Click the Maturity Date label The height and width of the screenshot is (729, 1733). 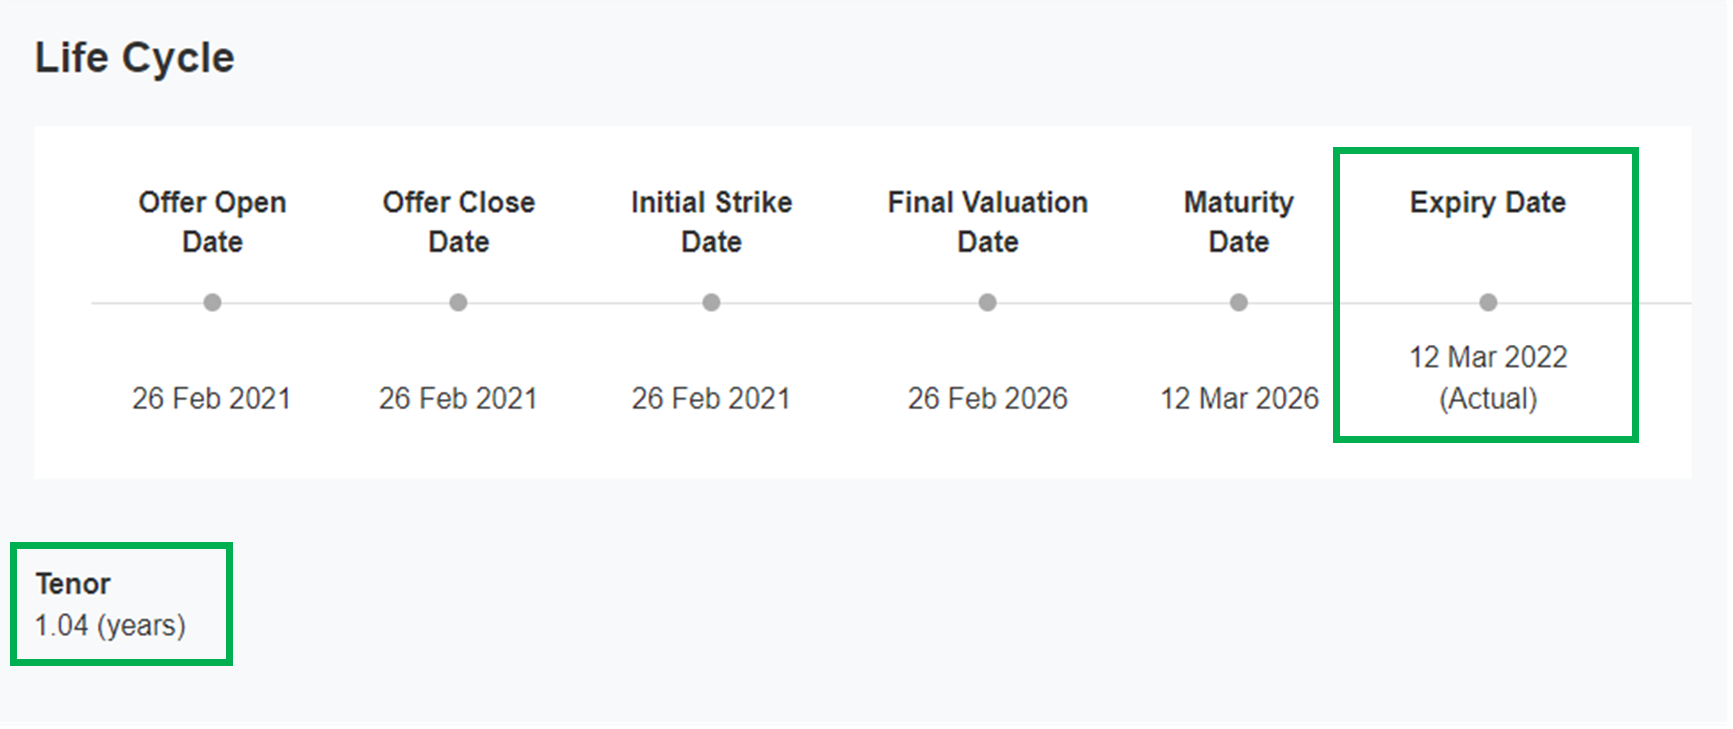[1238, 222]
